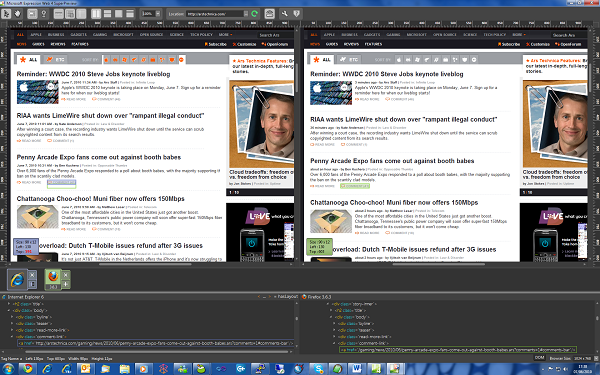The width and height of the screenshot is (600, 375).
Task: Open the Chattanooga Choo-choo headline in right page
Action: [x=394, y=202]
